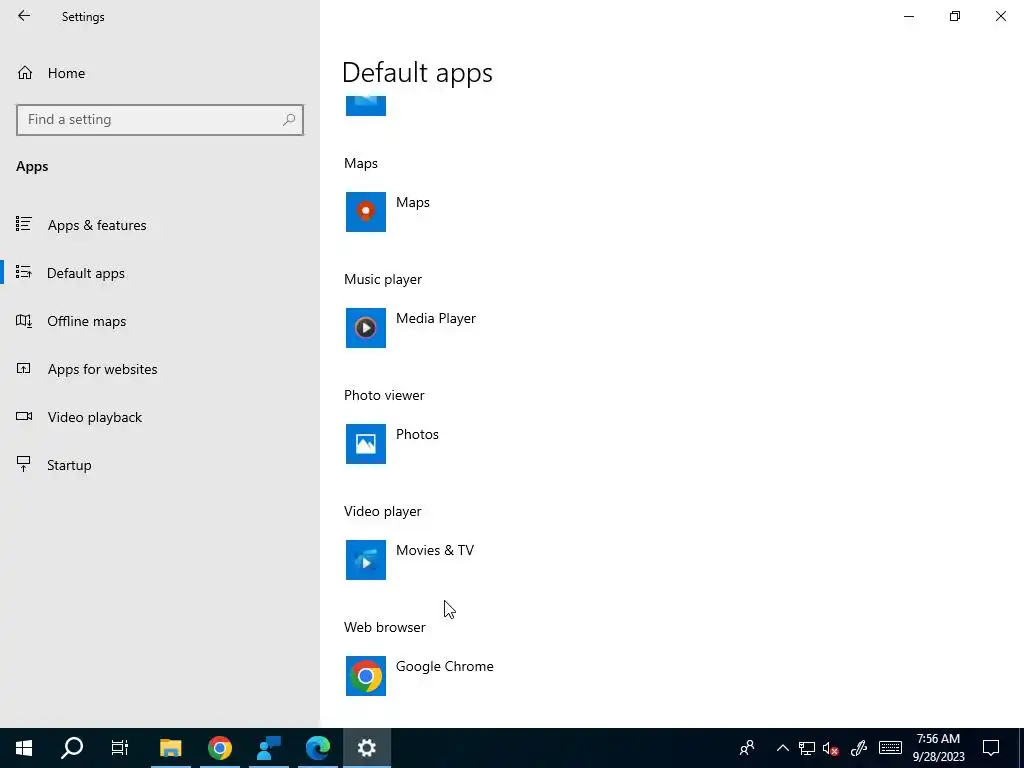Open the People tray icon
This screenshot has height=768, width=1024.
[x=746, y=748]
